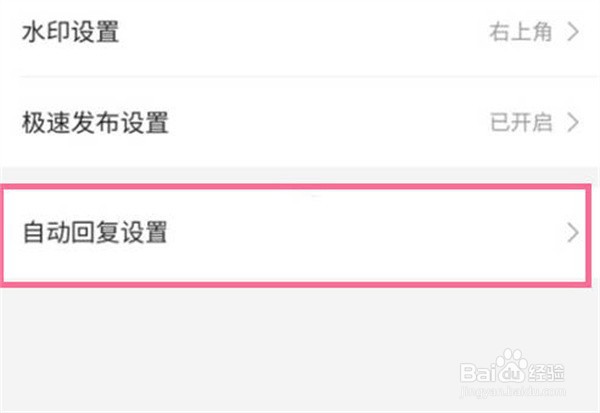Click the 极速发布设置 label text
The image size is (600, 413).
95,123
